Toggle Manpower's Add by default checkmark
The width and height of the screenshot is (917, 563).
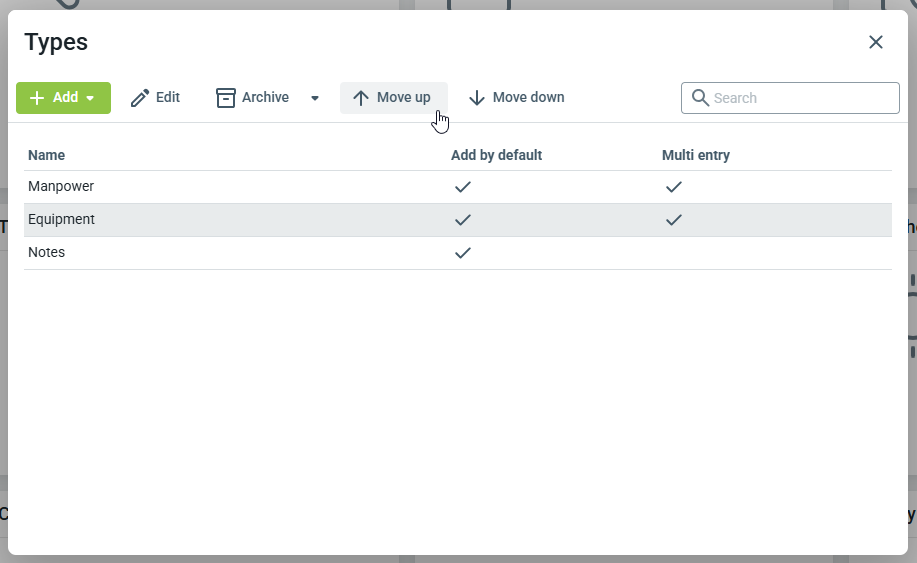coord(462,187)
